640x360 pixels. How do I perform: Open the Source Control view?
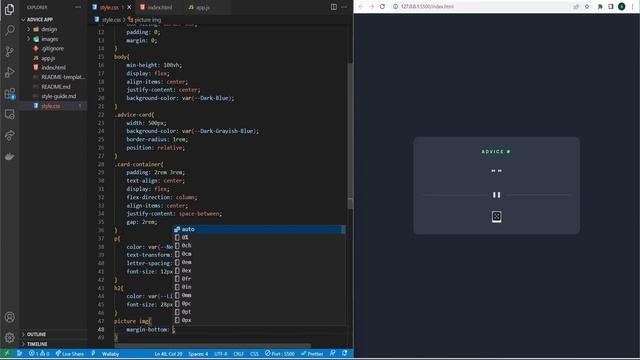[x=9, y=51]
